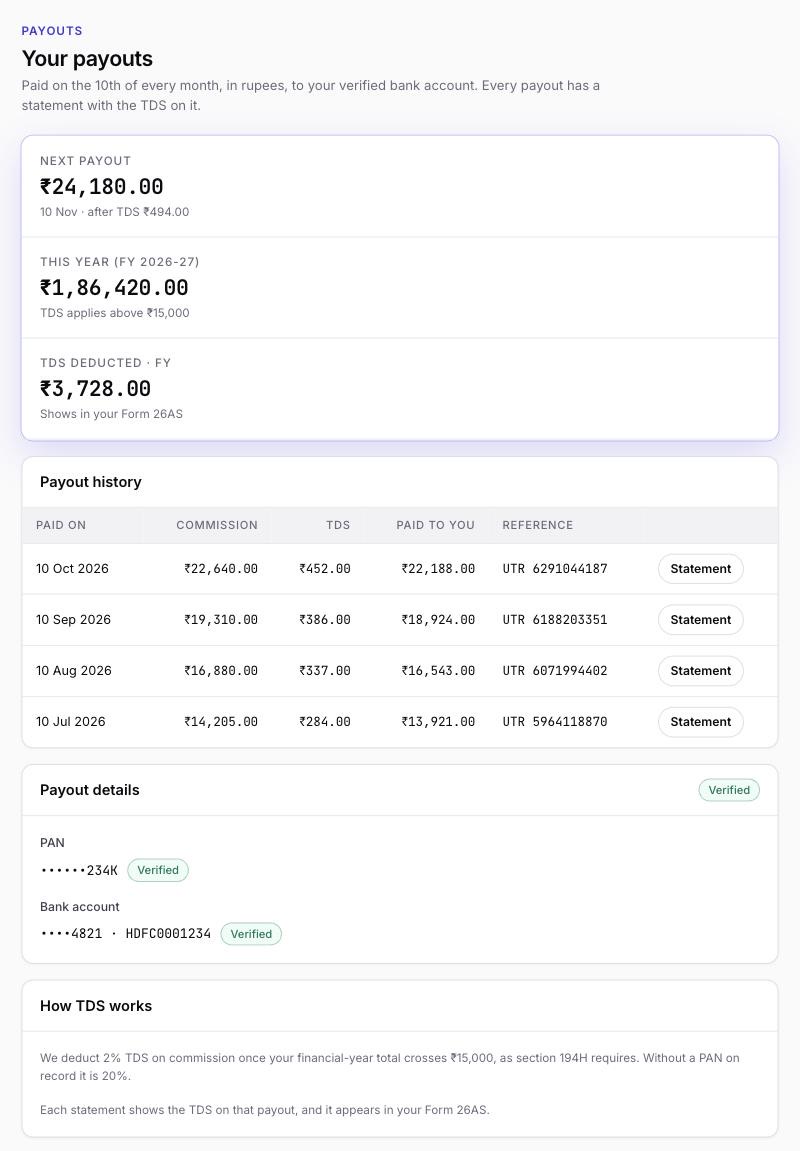Image resolution: width=800 pixels, height=1151 pixels.
Task: Click the paid amount ₹13,921.00
Action: coord(438,722)
